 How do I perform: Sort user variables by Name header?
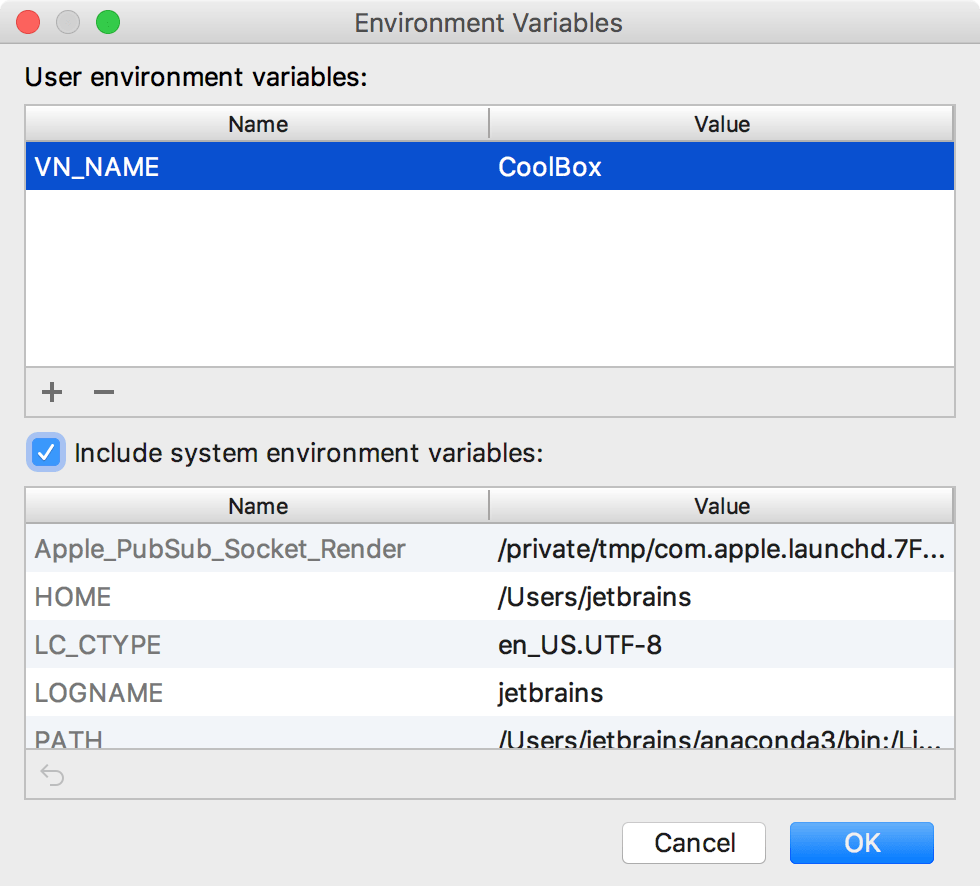point(257,124)
